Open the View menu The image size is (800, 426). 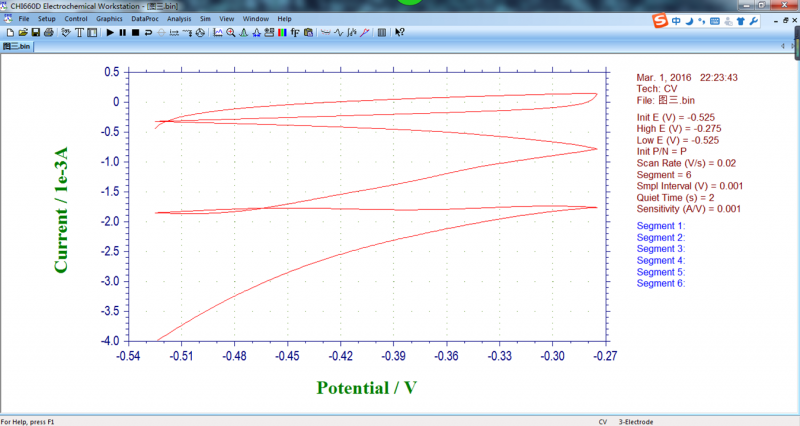tap(227, 19)
